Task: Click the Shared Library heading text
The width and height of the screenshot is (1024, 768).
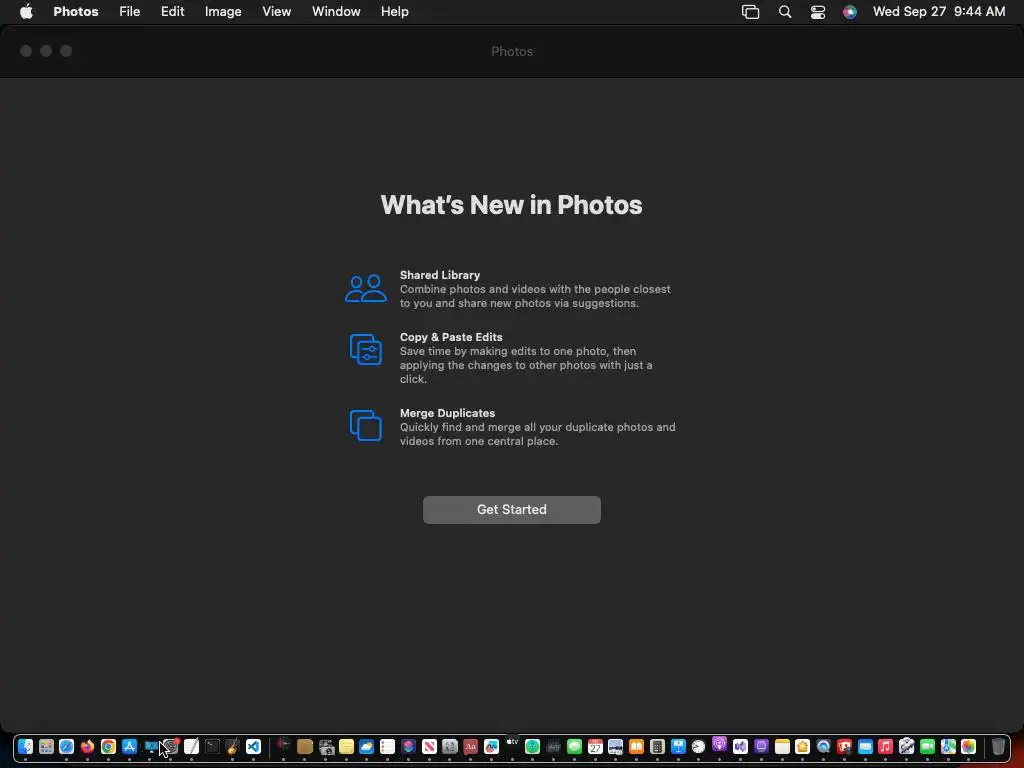Action: coord(440,275)
